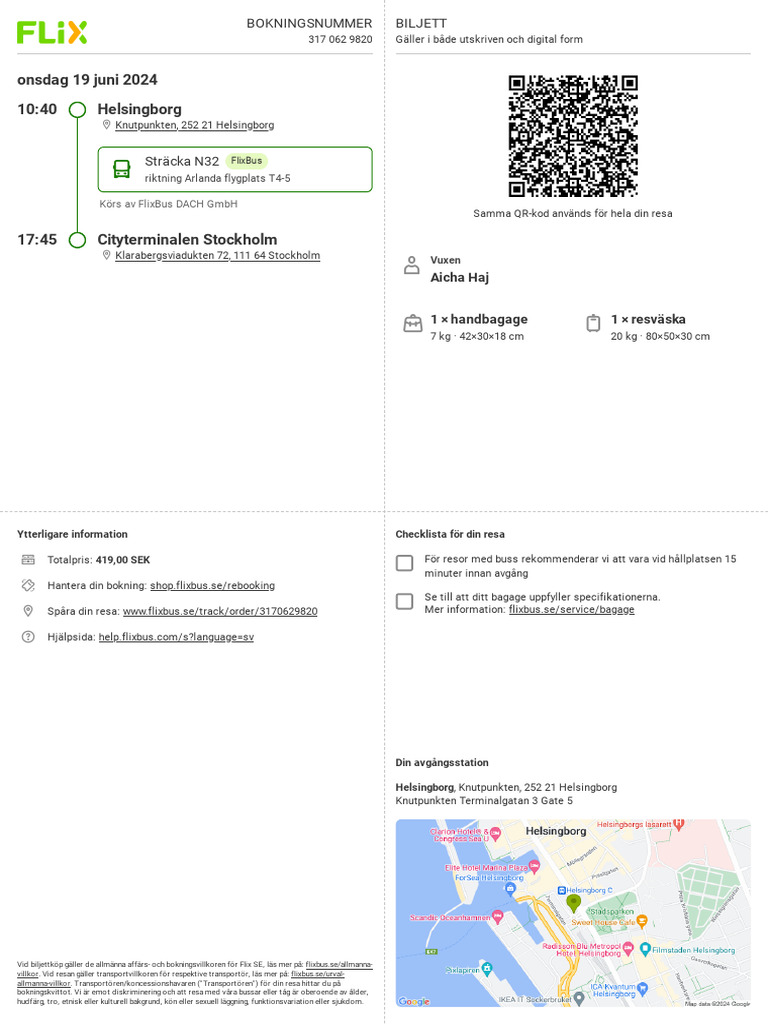The image size is (768, 1024).
Task: Open the Knutpunkten, 252 21 Helsingborg address link
Action: click(x=195, y=125)
